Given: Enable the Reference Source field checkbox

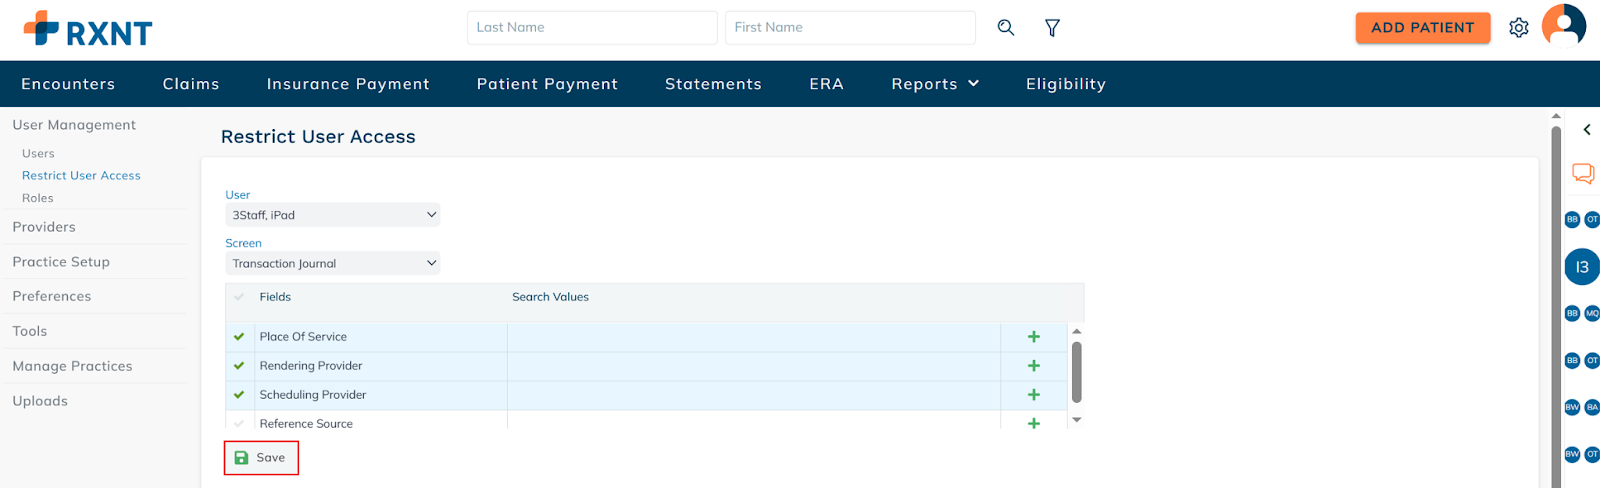Looking at the screenshot, I should coord(239,424).
